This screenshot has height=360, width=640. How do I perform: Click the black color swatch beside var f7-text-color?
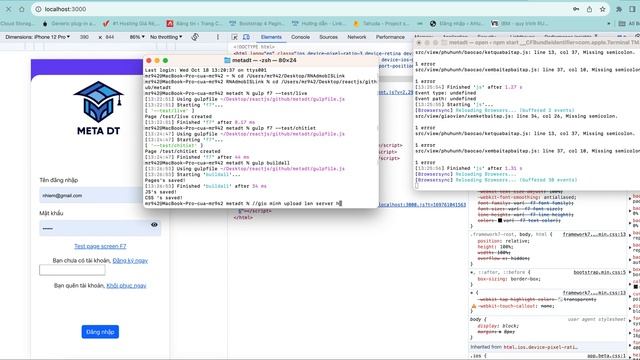coord(500,220)
